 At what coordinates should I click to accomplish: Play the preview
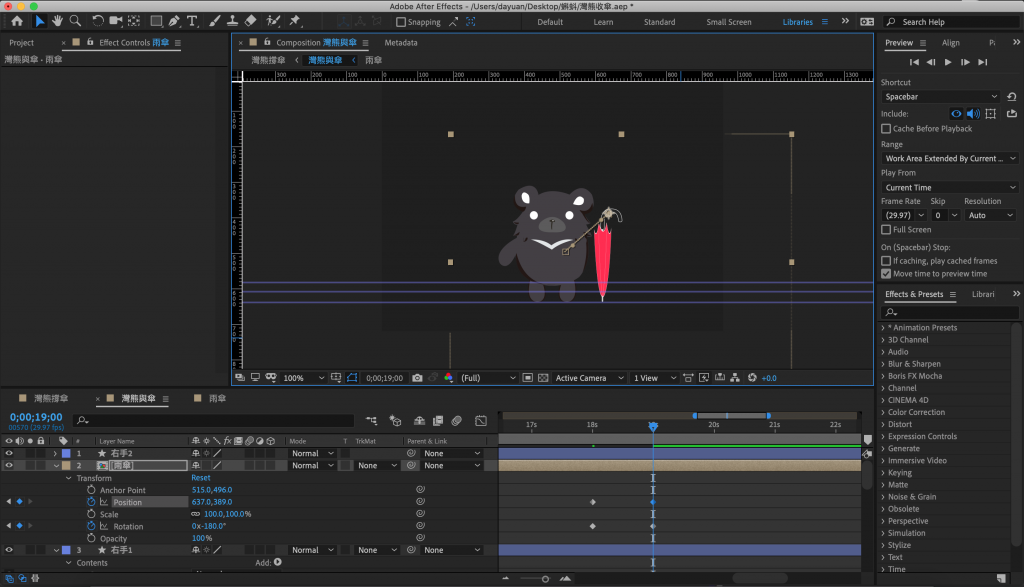tap(948, 62)
